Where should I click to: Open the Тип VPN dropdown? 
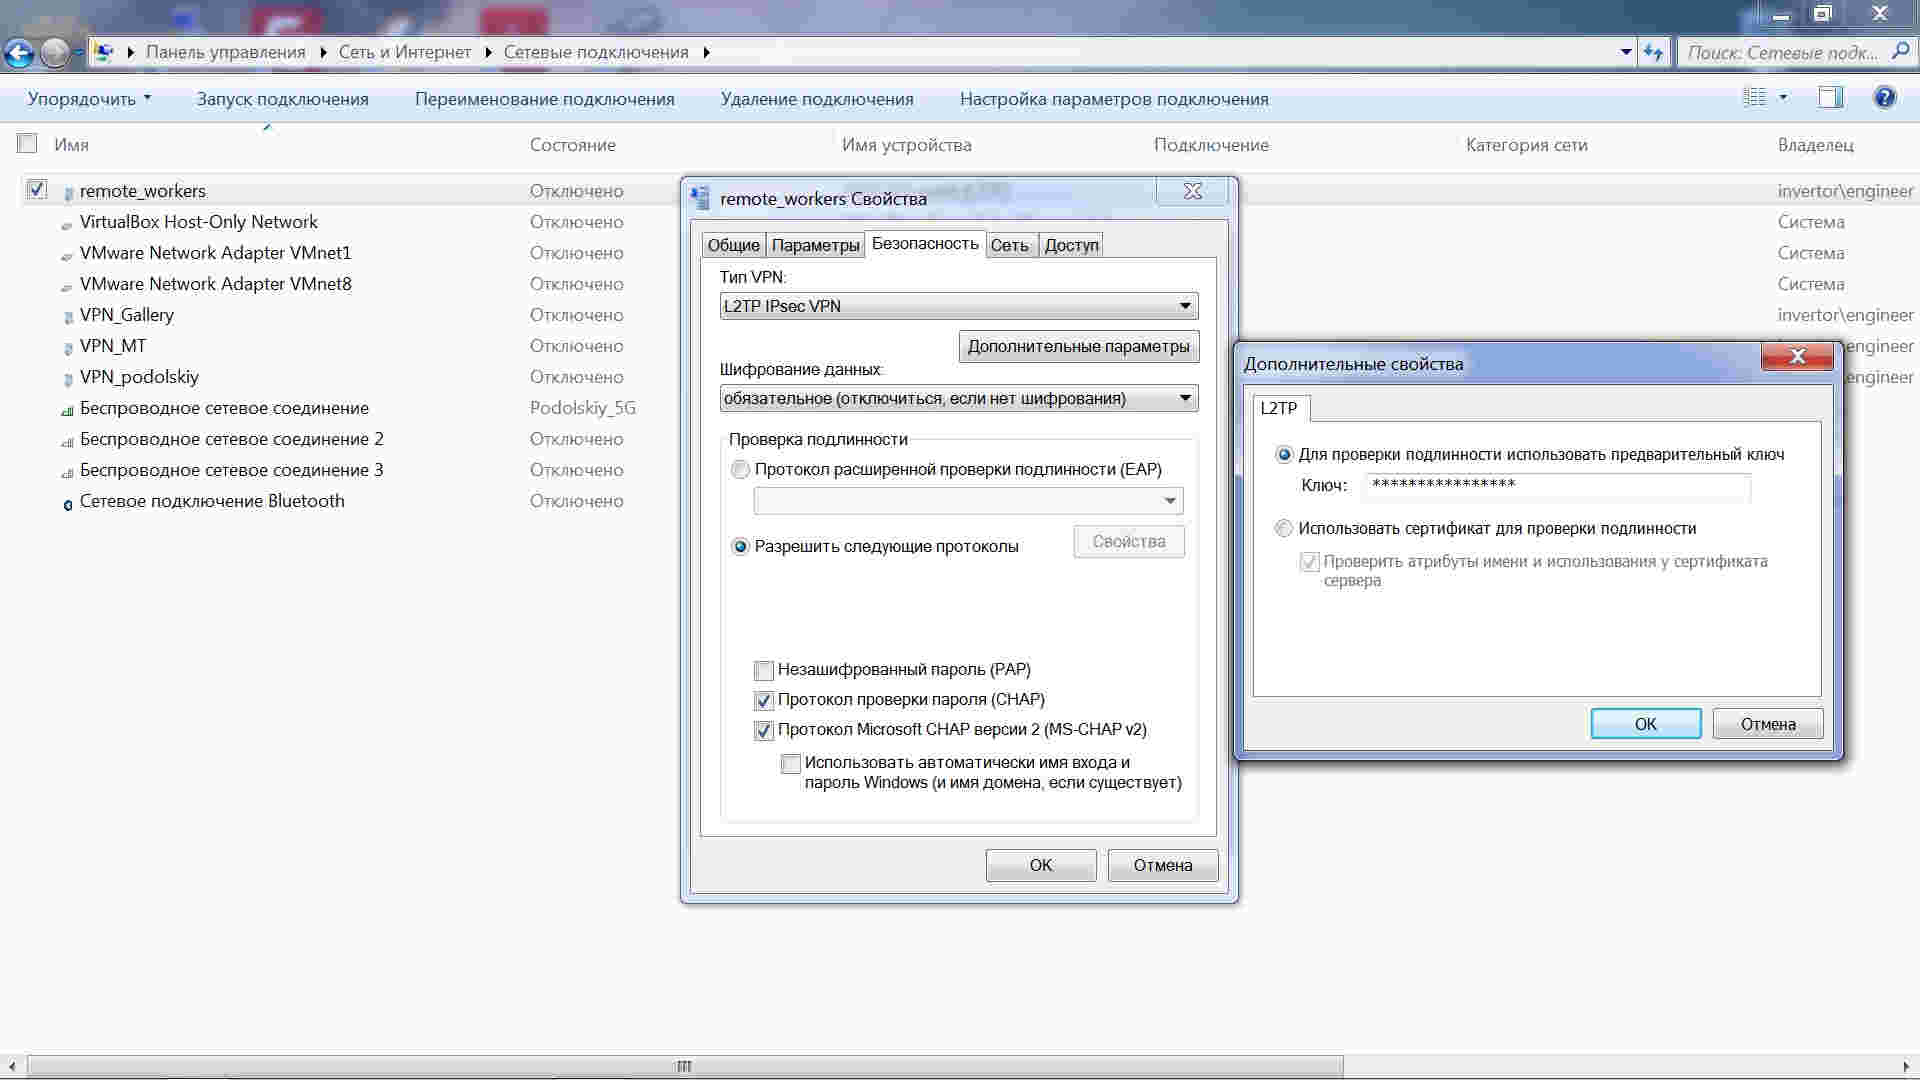point(958,306)
